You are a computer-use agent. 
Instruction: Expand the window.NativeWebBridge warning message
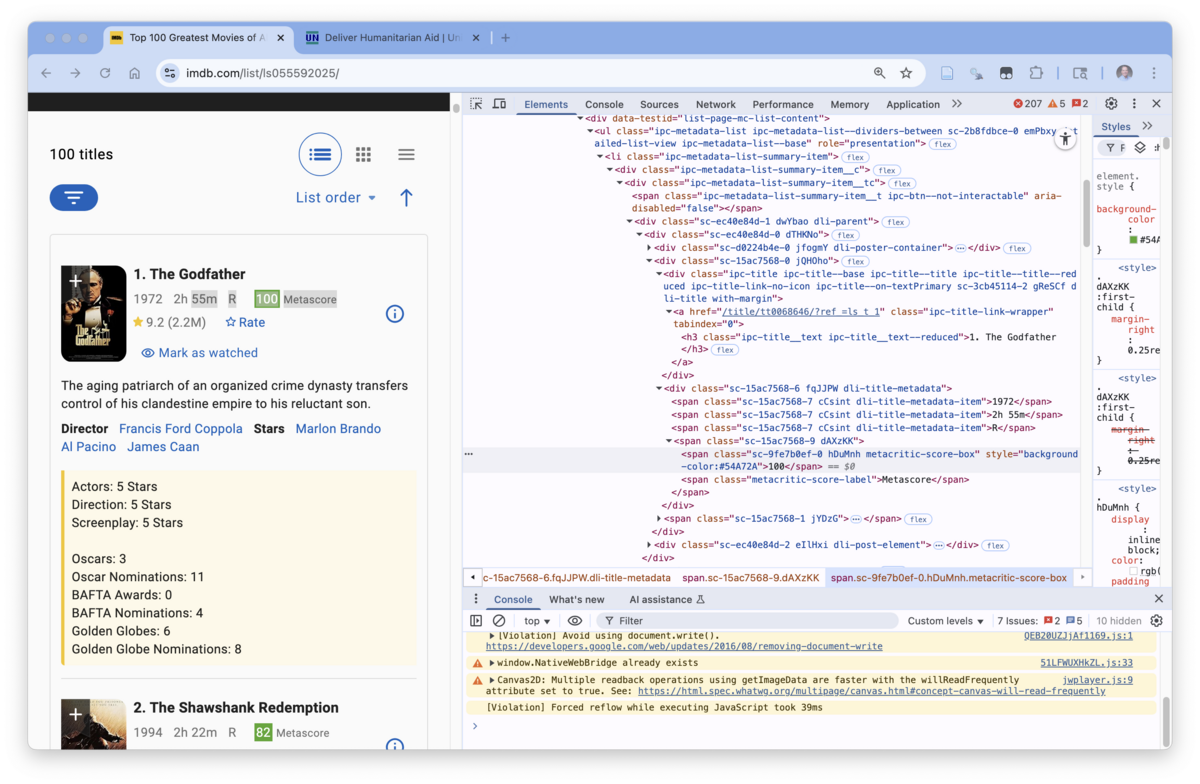pos(492,663)
